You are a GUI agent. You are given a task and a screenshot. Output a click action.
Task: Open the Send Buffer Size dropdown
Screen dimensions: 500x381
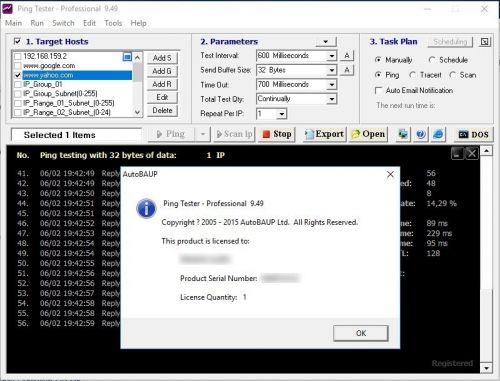pos(331,70)
